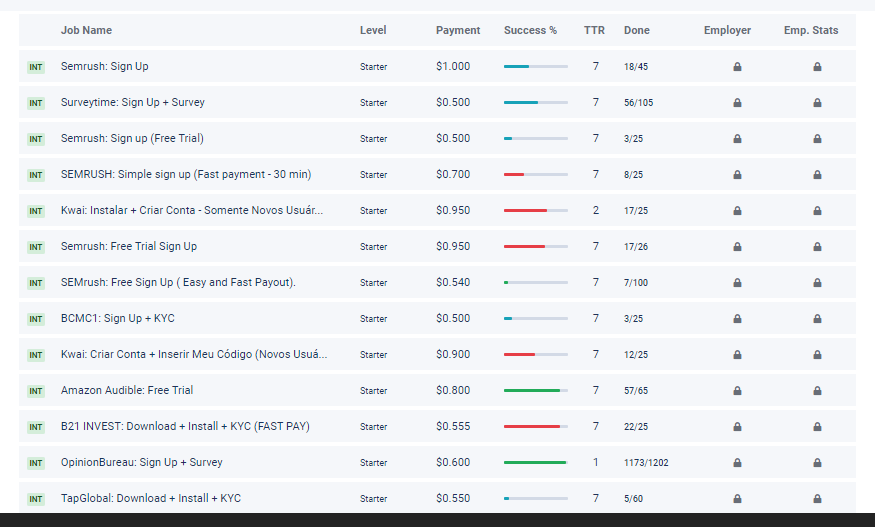Screen dimensions: 875x527
Task: Open SEMRUSH: Simple sign up (Fast payment) job
Action: (x=186, y=174)
